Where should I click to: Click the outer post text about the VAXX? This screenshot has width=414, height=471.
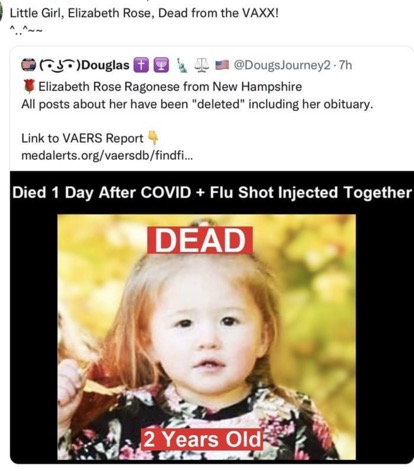144,13
